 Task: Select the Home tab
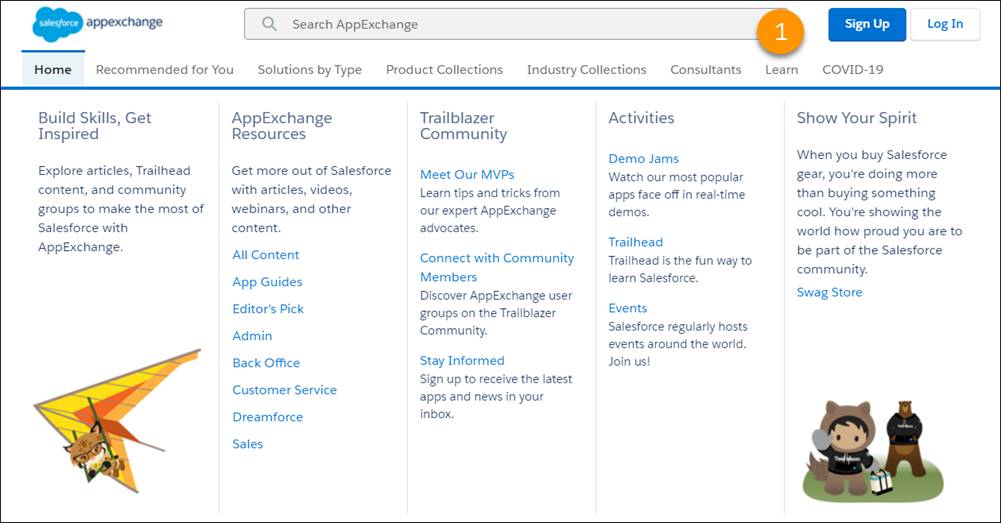(x=53, y=69)
